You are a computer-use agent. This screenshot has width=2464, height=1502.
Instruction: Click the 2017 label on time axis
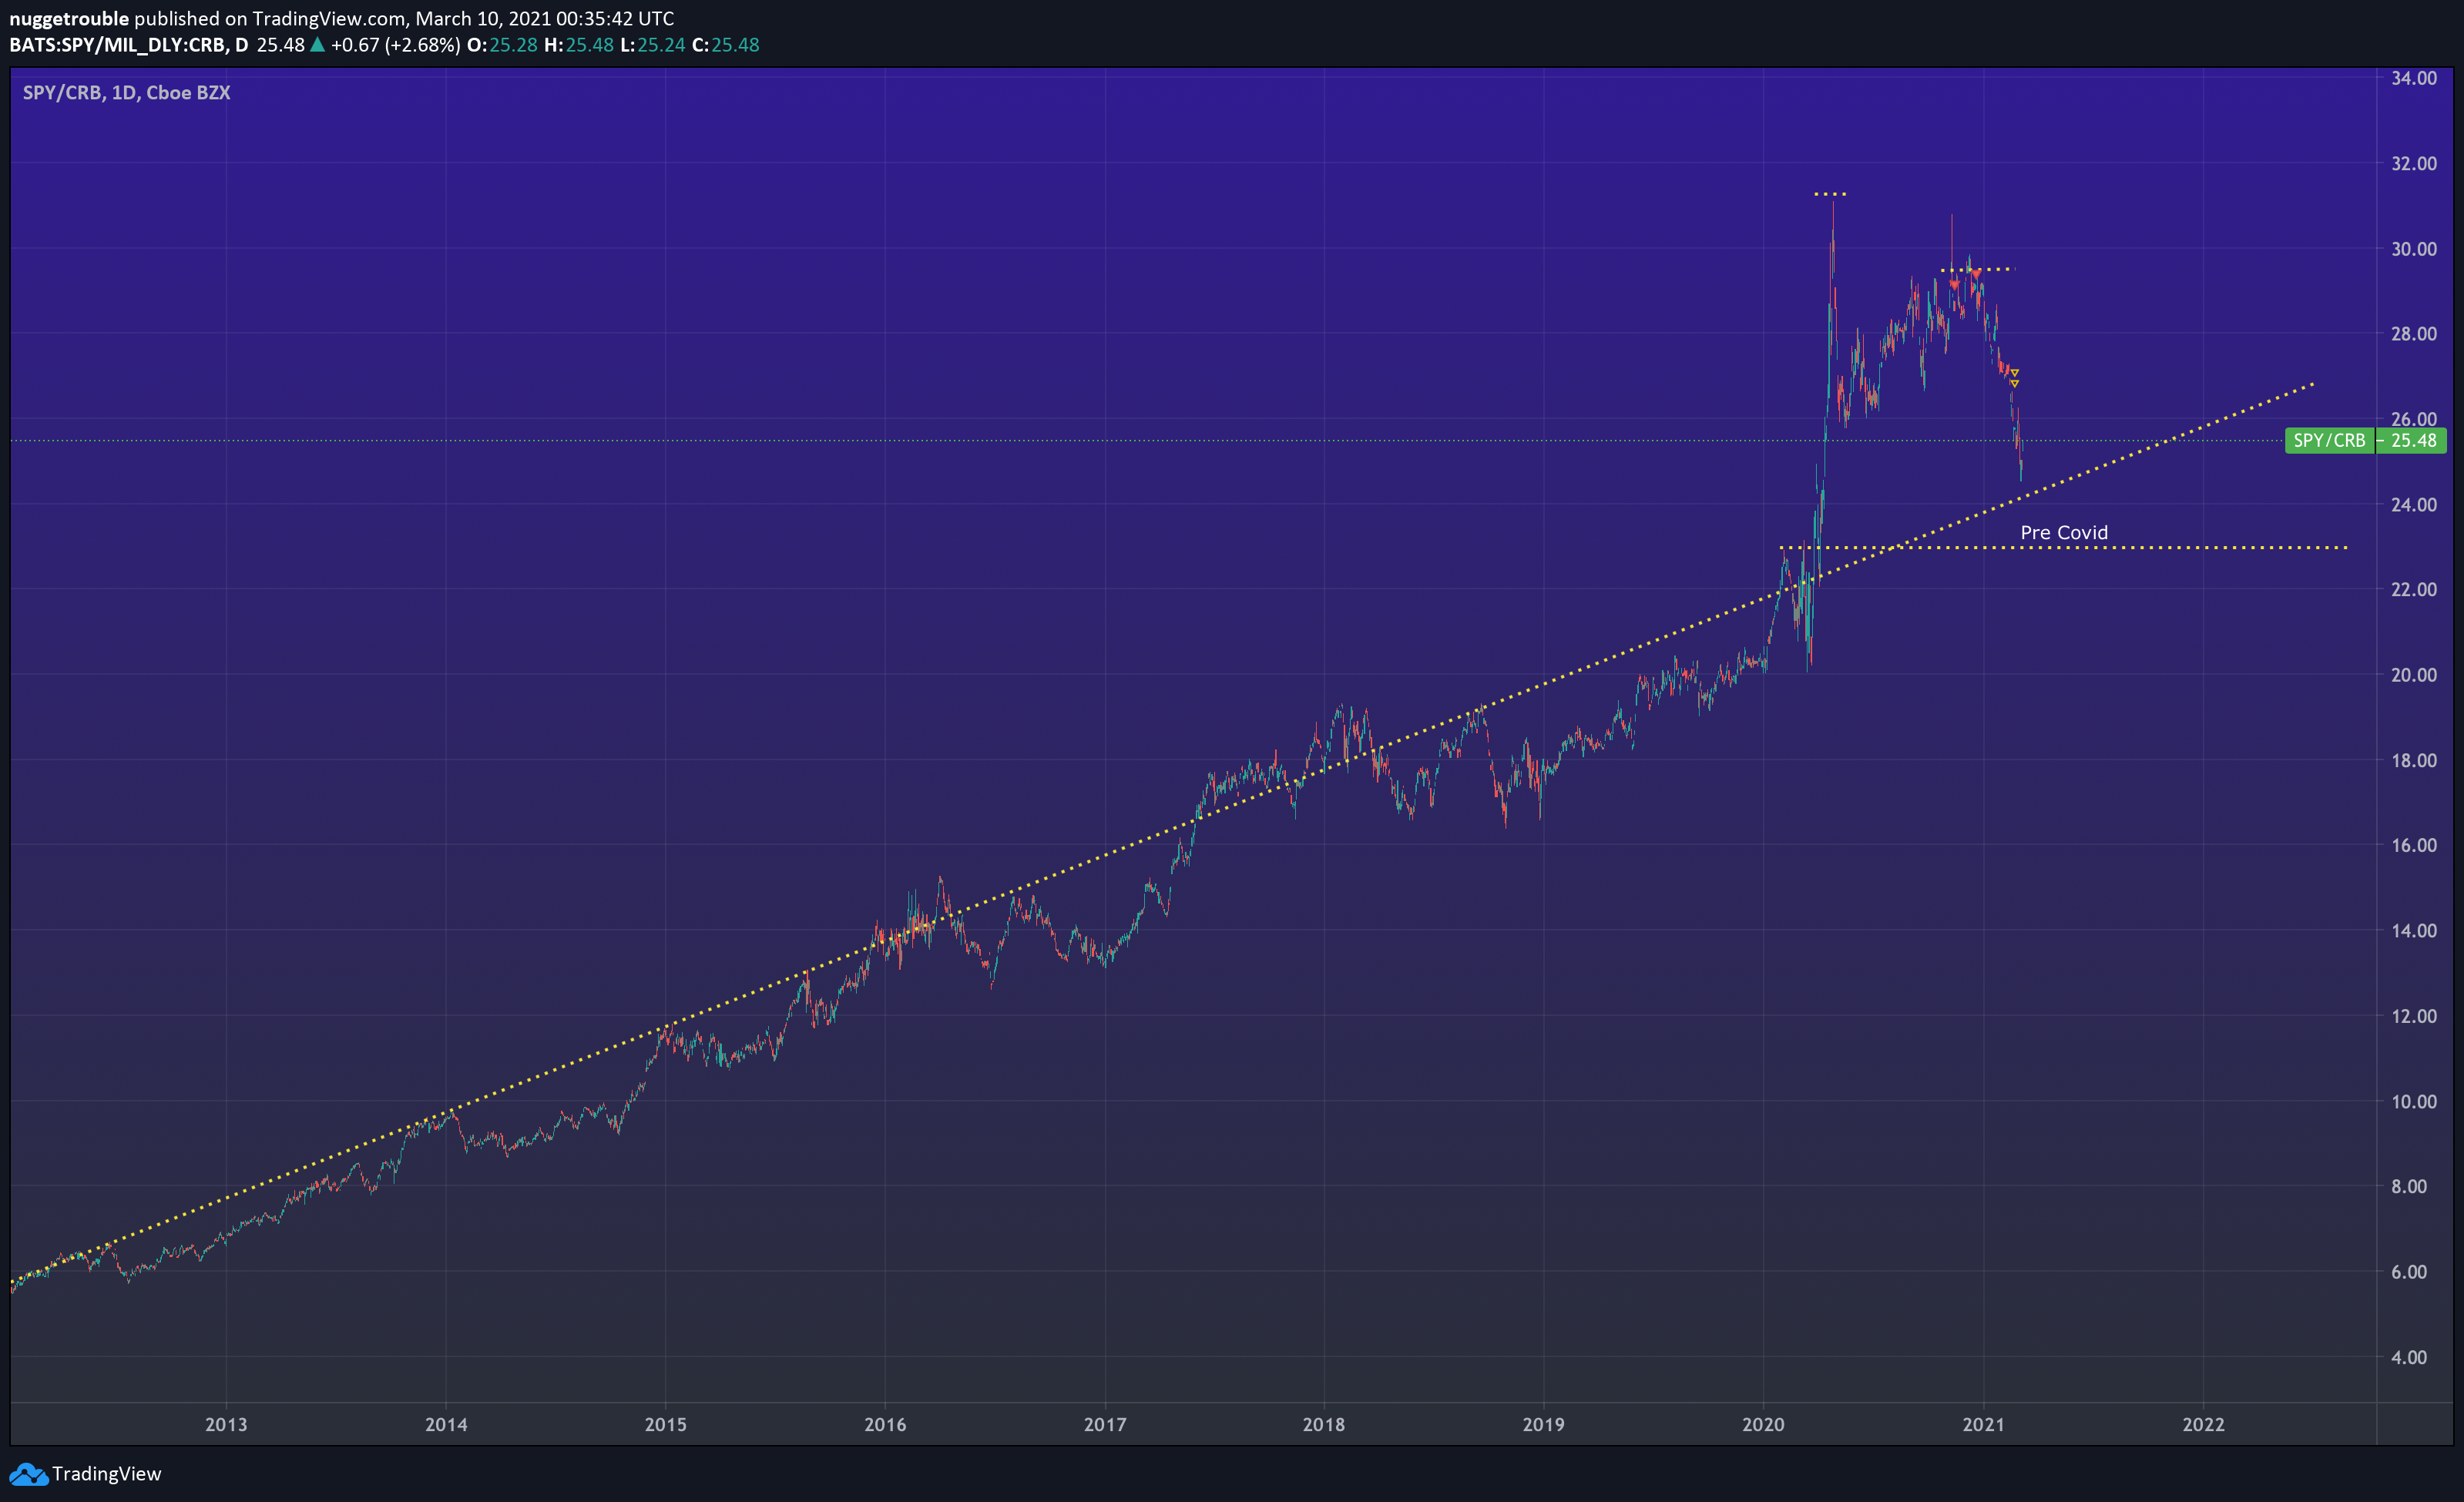(1105, 1424)
